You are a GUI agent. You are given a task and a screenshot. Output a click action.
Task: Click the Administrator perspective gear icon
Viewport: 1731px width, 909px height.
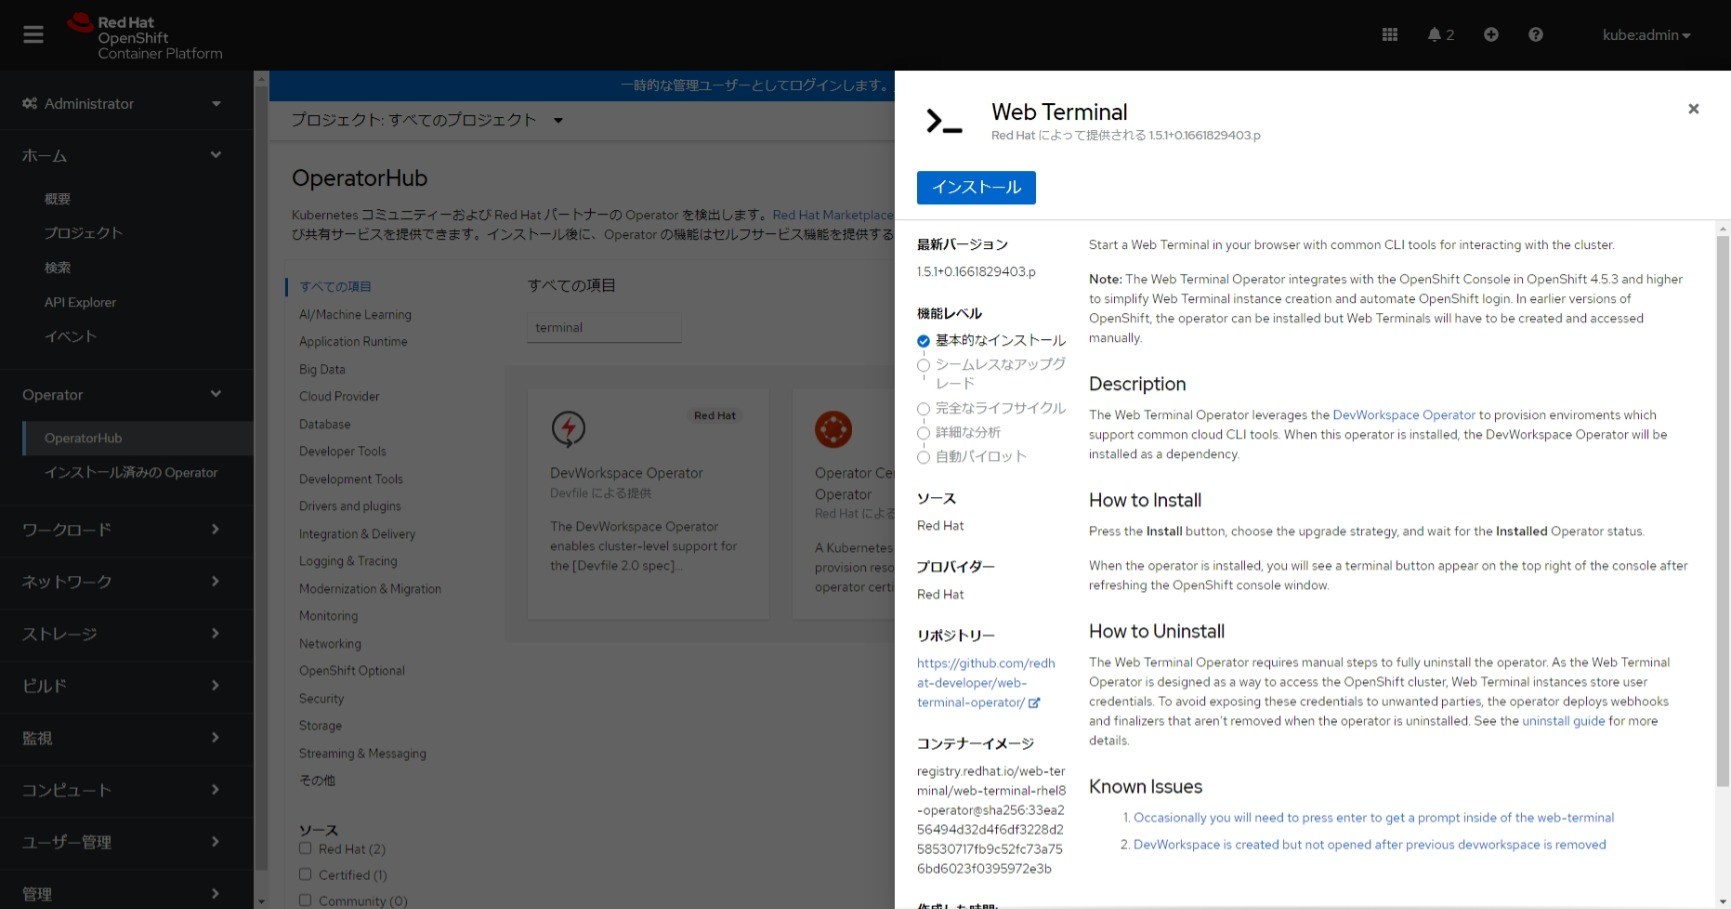(30, 104)
